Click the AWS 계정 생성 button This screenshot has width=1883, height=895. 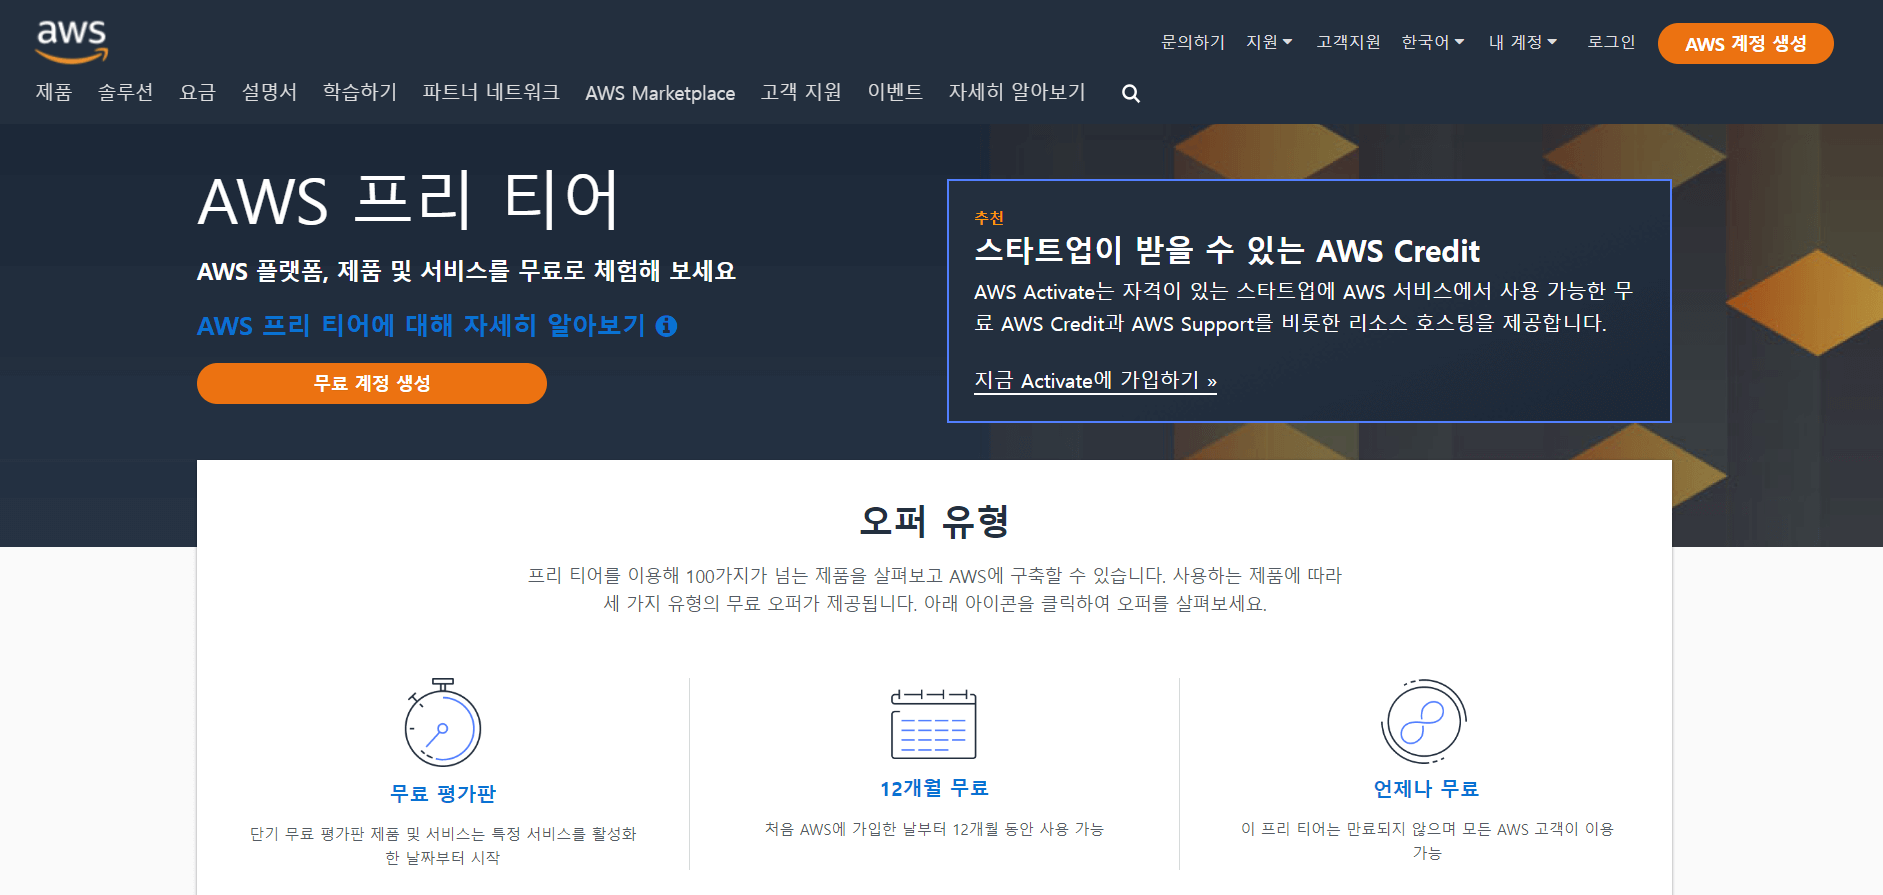pyautogui.click(x=1745, y=43)
